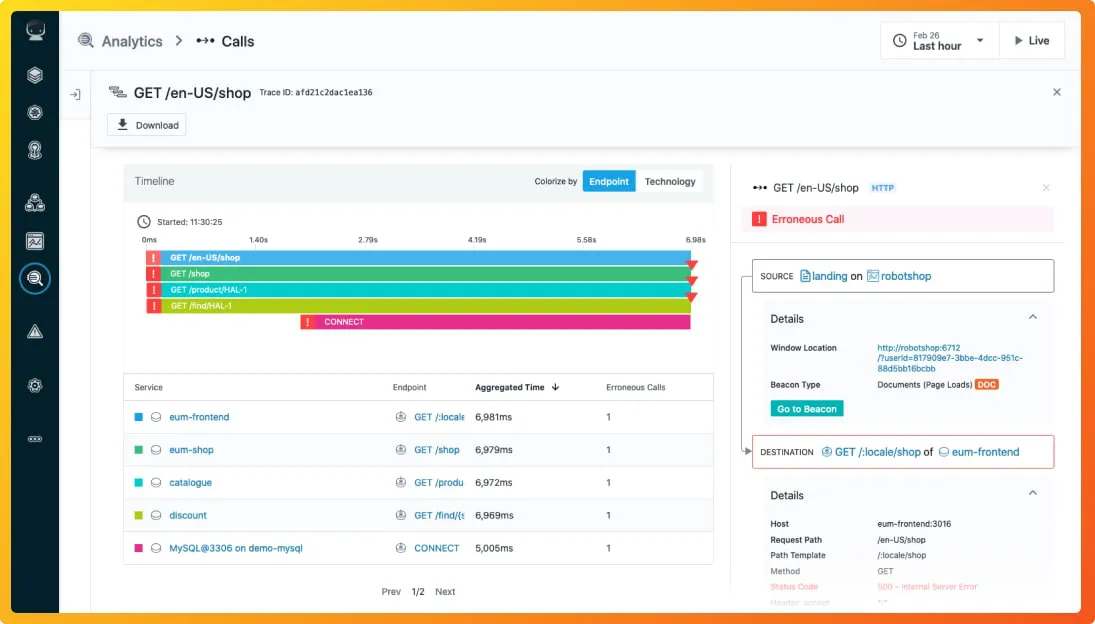Open MySQL@3306 on demo-mysql service link
Viewport: 1095px width, 624px height.
pyautogui.click(x=236, y=548)
